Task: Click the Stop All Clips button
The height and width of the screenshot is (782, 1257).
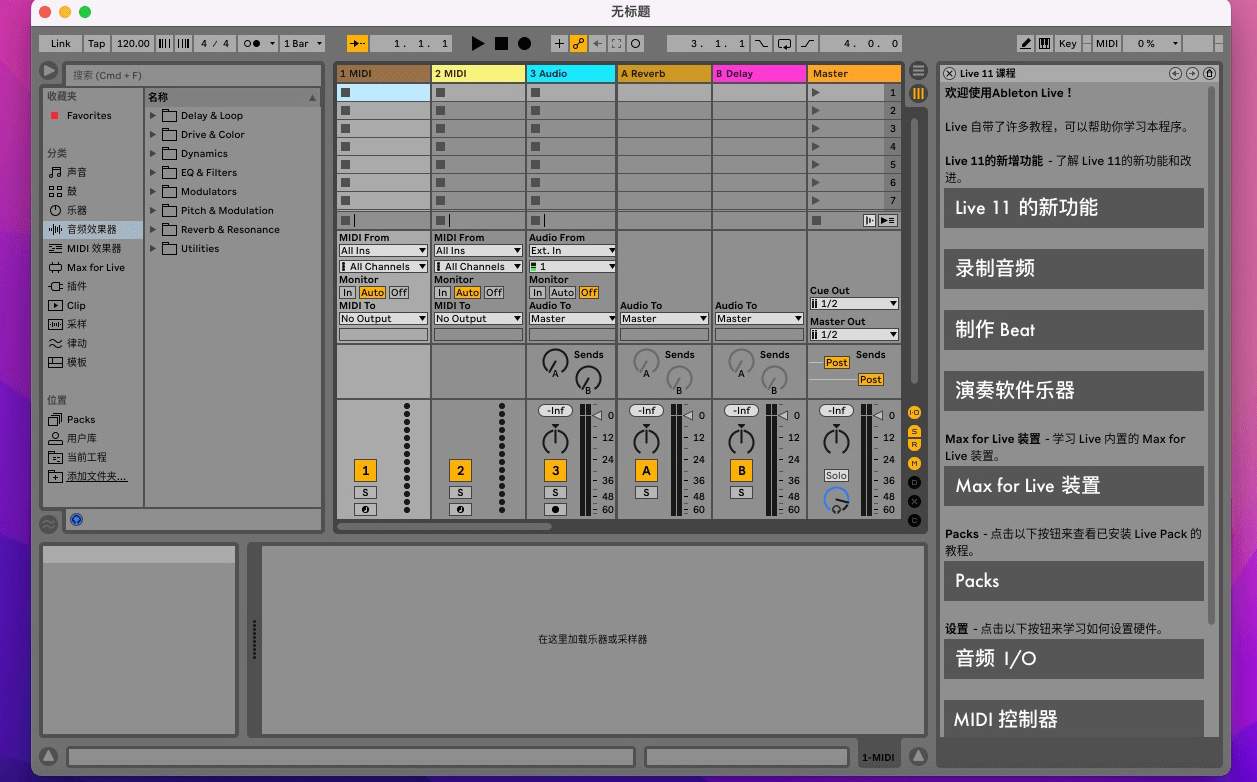Action: tap(816, 220)
